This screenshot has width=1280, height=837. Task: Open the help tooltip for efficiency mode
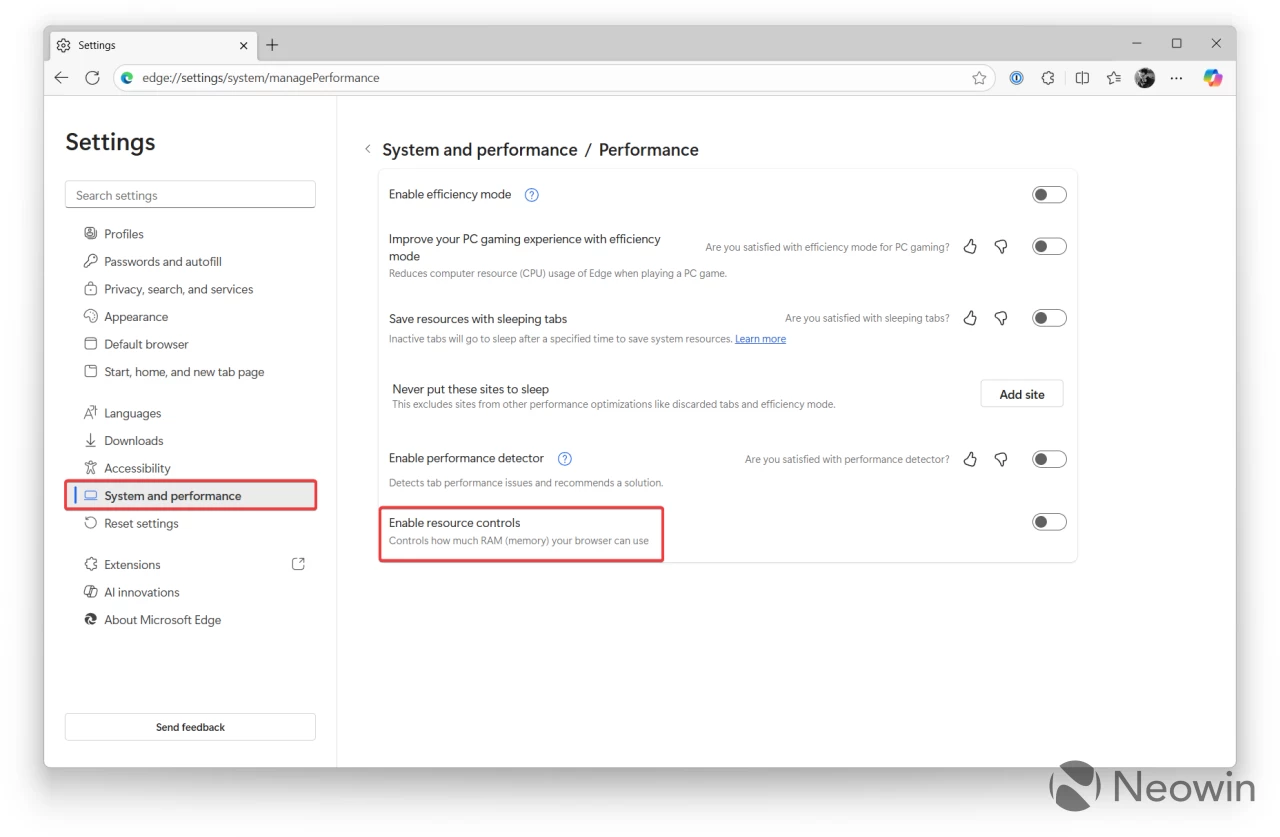tap(531, 194)
